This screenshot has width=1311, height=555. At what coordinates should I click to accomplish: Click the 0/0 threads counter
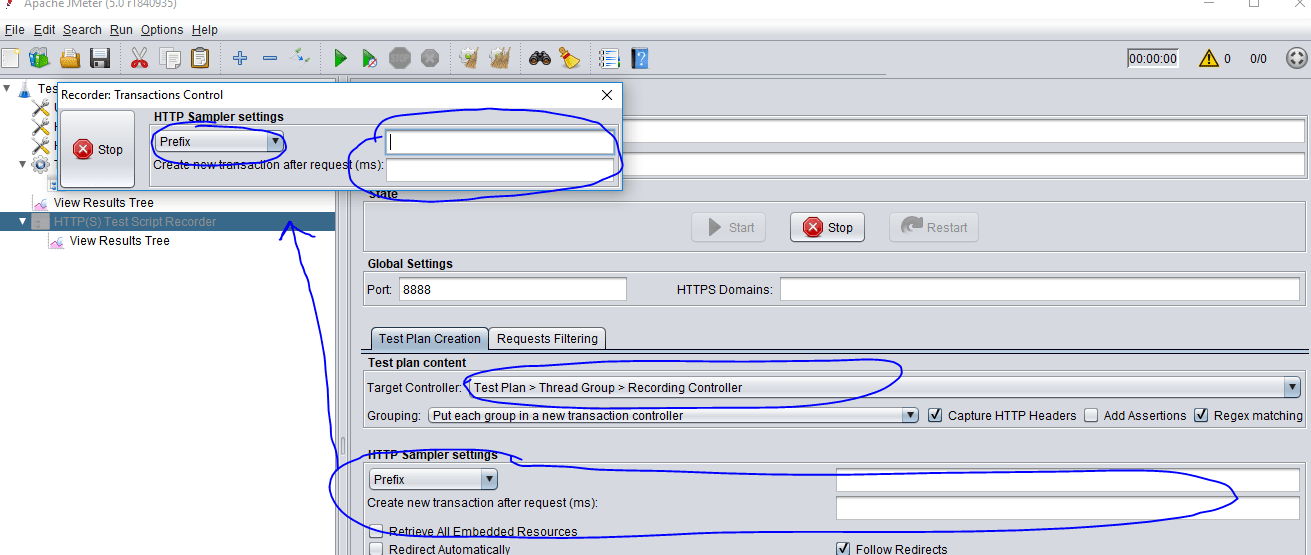[x=1258, y=58]
